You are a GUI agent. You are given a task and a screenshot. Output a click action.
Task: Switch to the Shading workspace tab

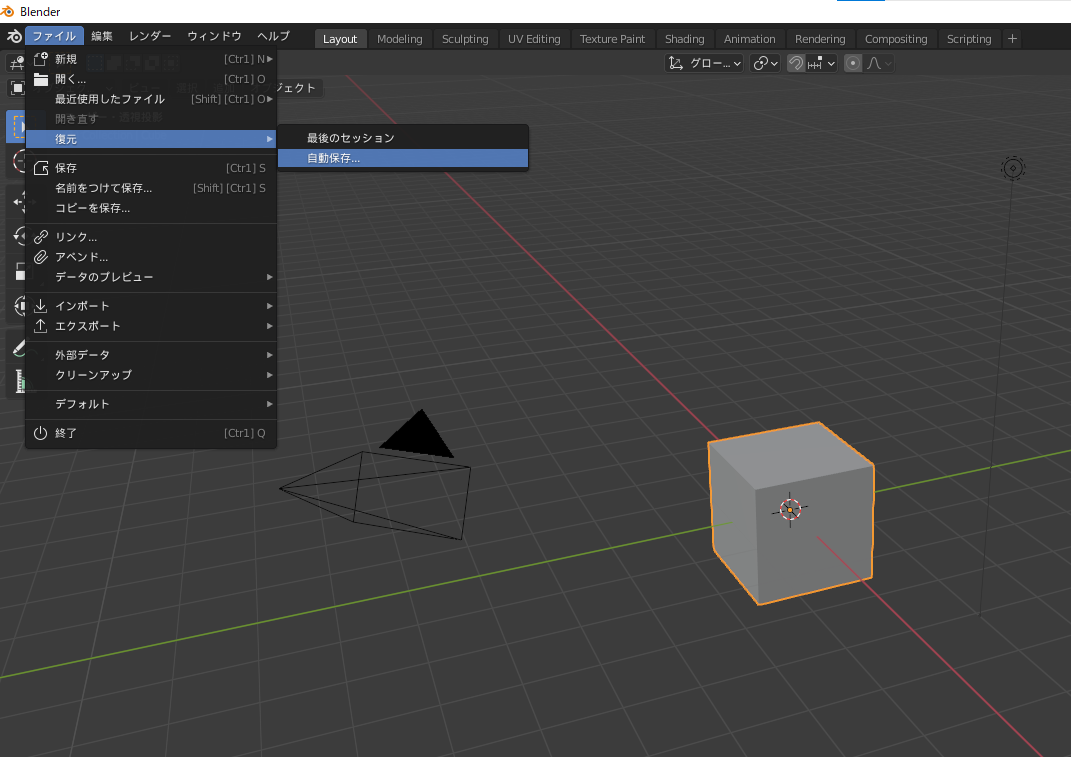click(684, 39)
